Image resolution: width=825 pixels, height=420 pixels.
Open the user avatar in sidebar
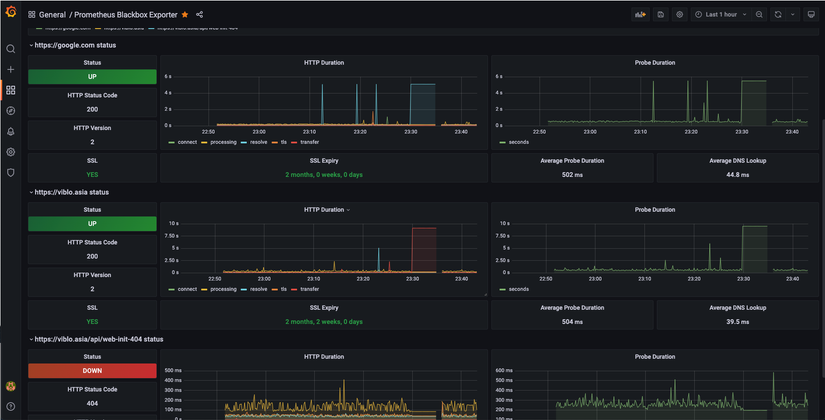pyautogui.click(x=11, y=386)
